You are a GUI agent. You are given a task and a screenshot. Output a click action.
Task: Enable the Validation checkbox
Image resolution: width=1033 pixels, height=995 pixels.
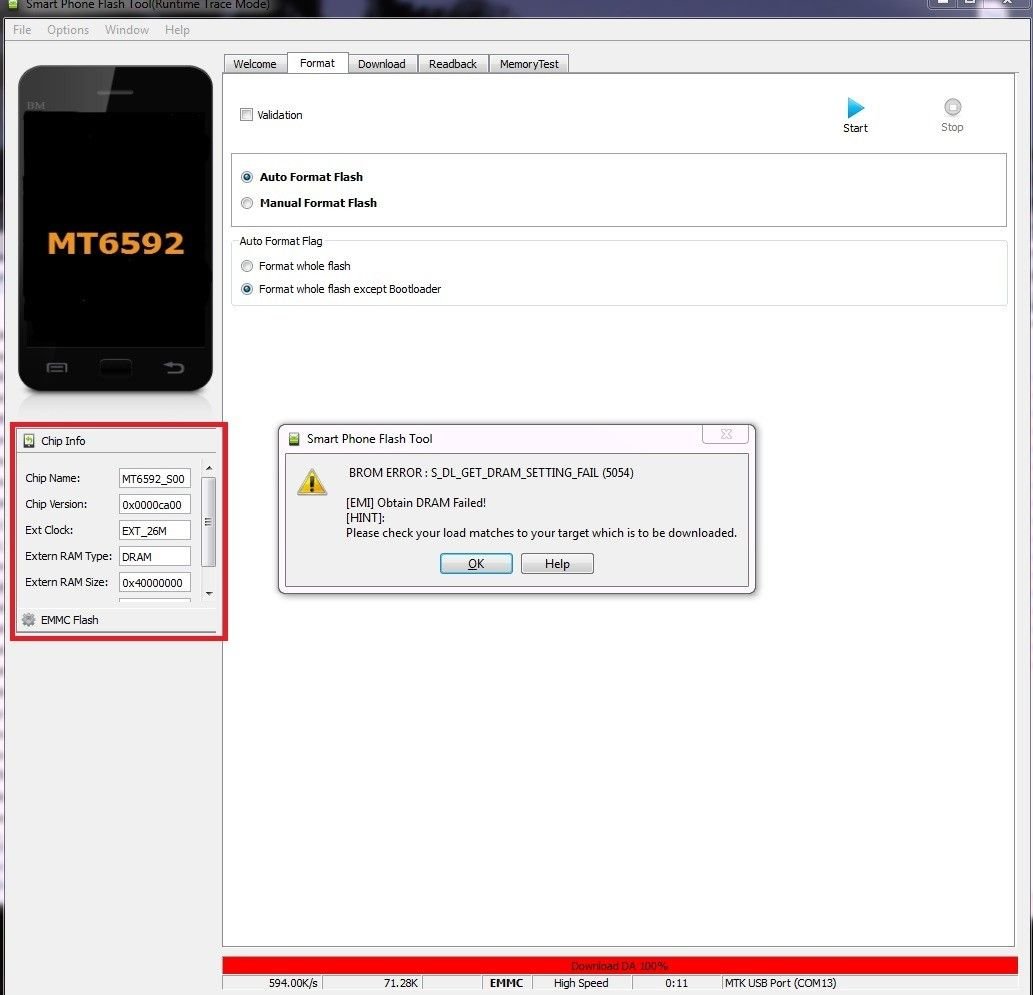pos(246,115)
